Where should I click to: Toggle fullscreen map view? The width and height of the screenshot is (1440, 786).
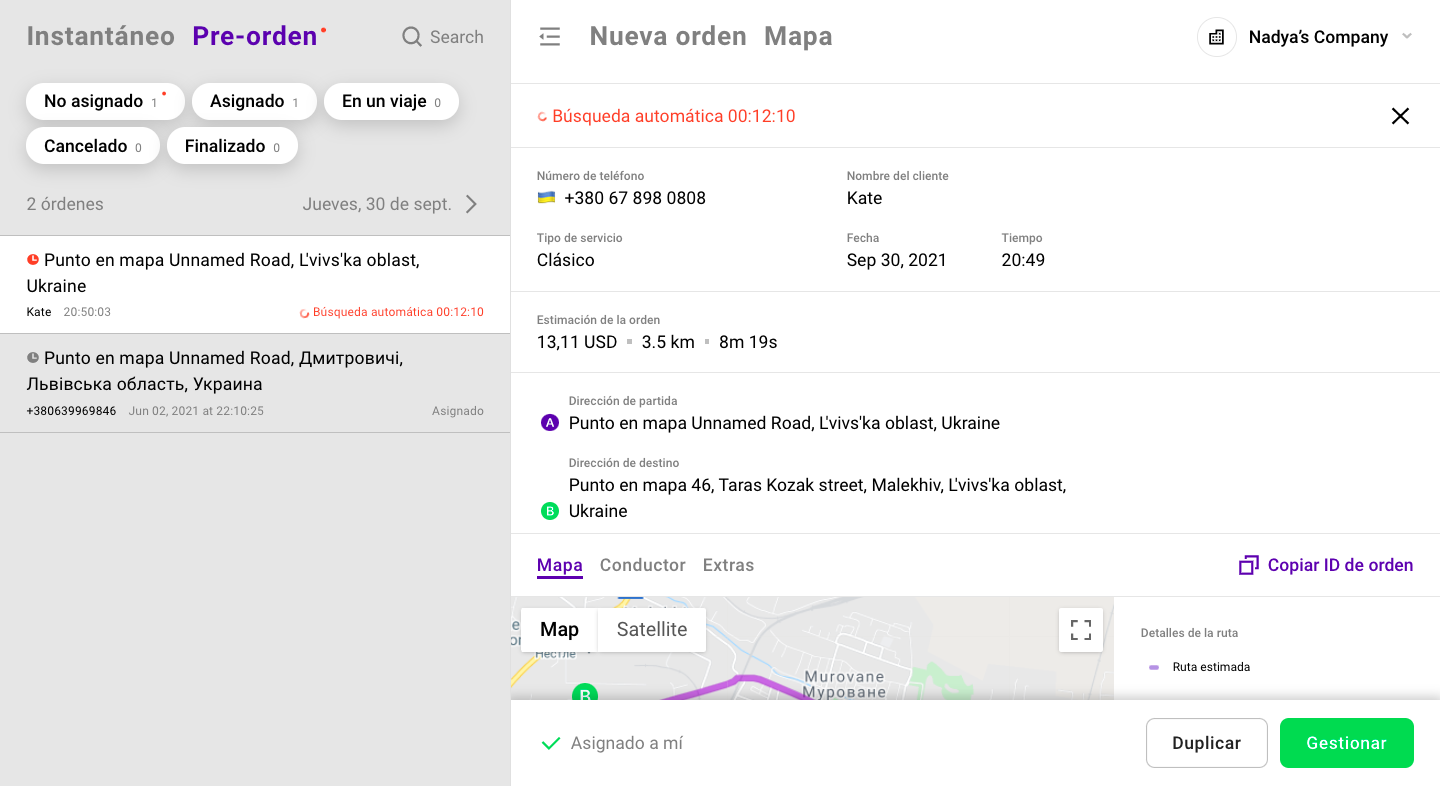pos(1081,630)
